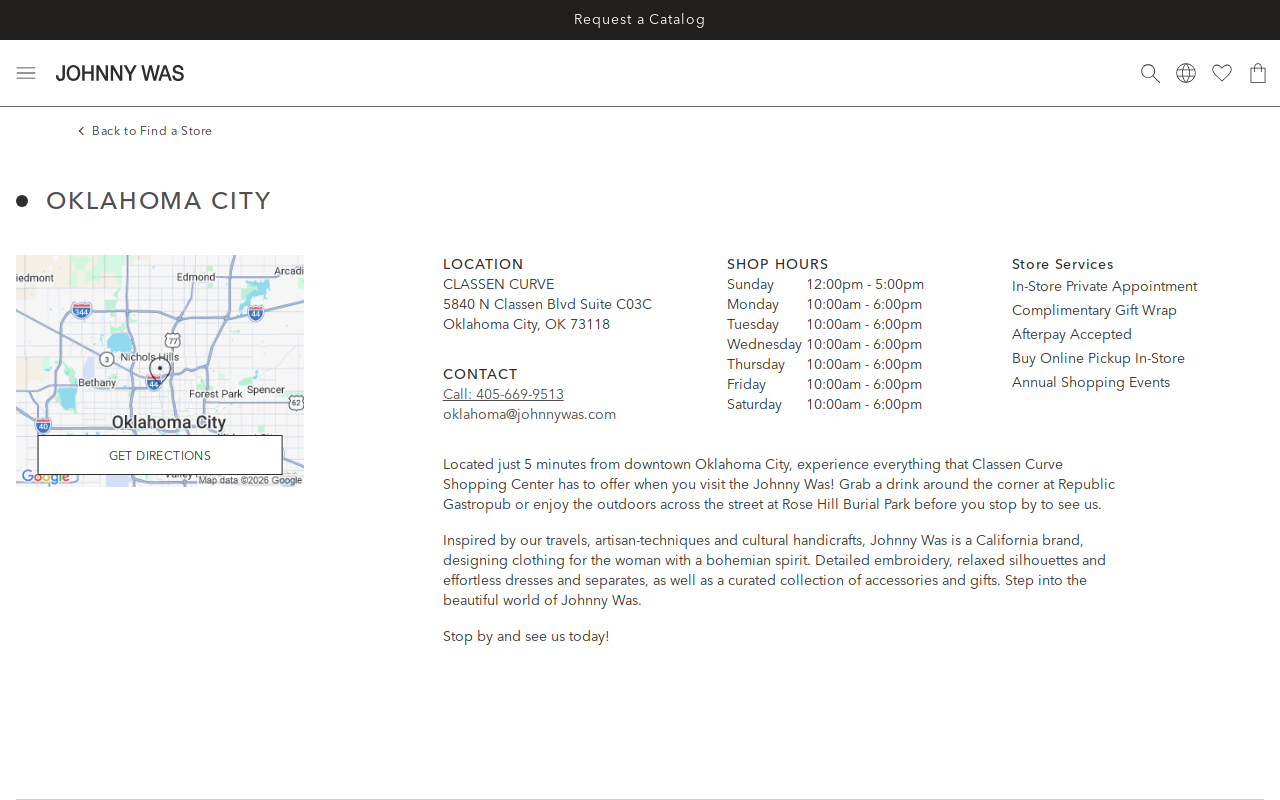Select the Contact section heading
This screenshot has width=1280, height=800.
tap(480, 375)
